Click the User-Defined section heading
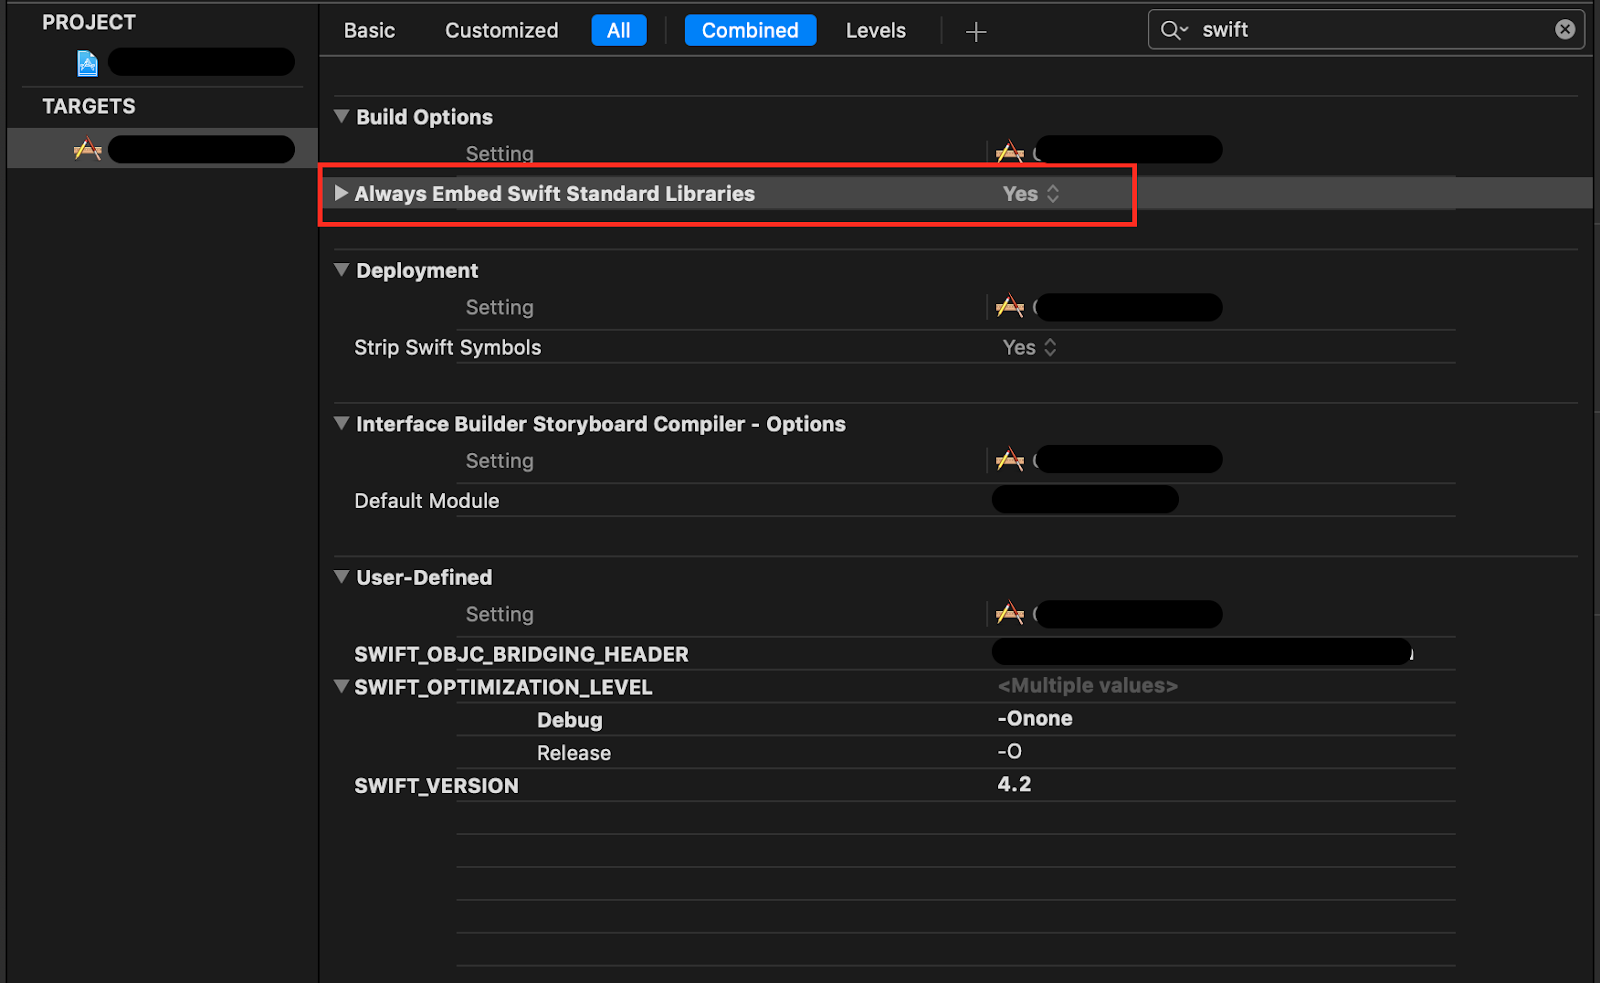The width and height of the screenshot is (1600, 983). click(x=424, y=577)
